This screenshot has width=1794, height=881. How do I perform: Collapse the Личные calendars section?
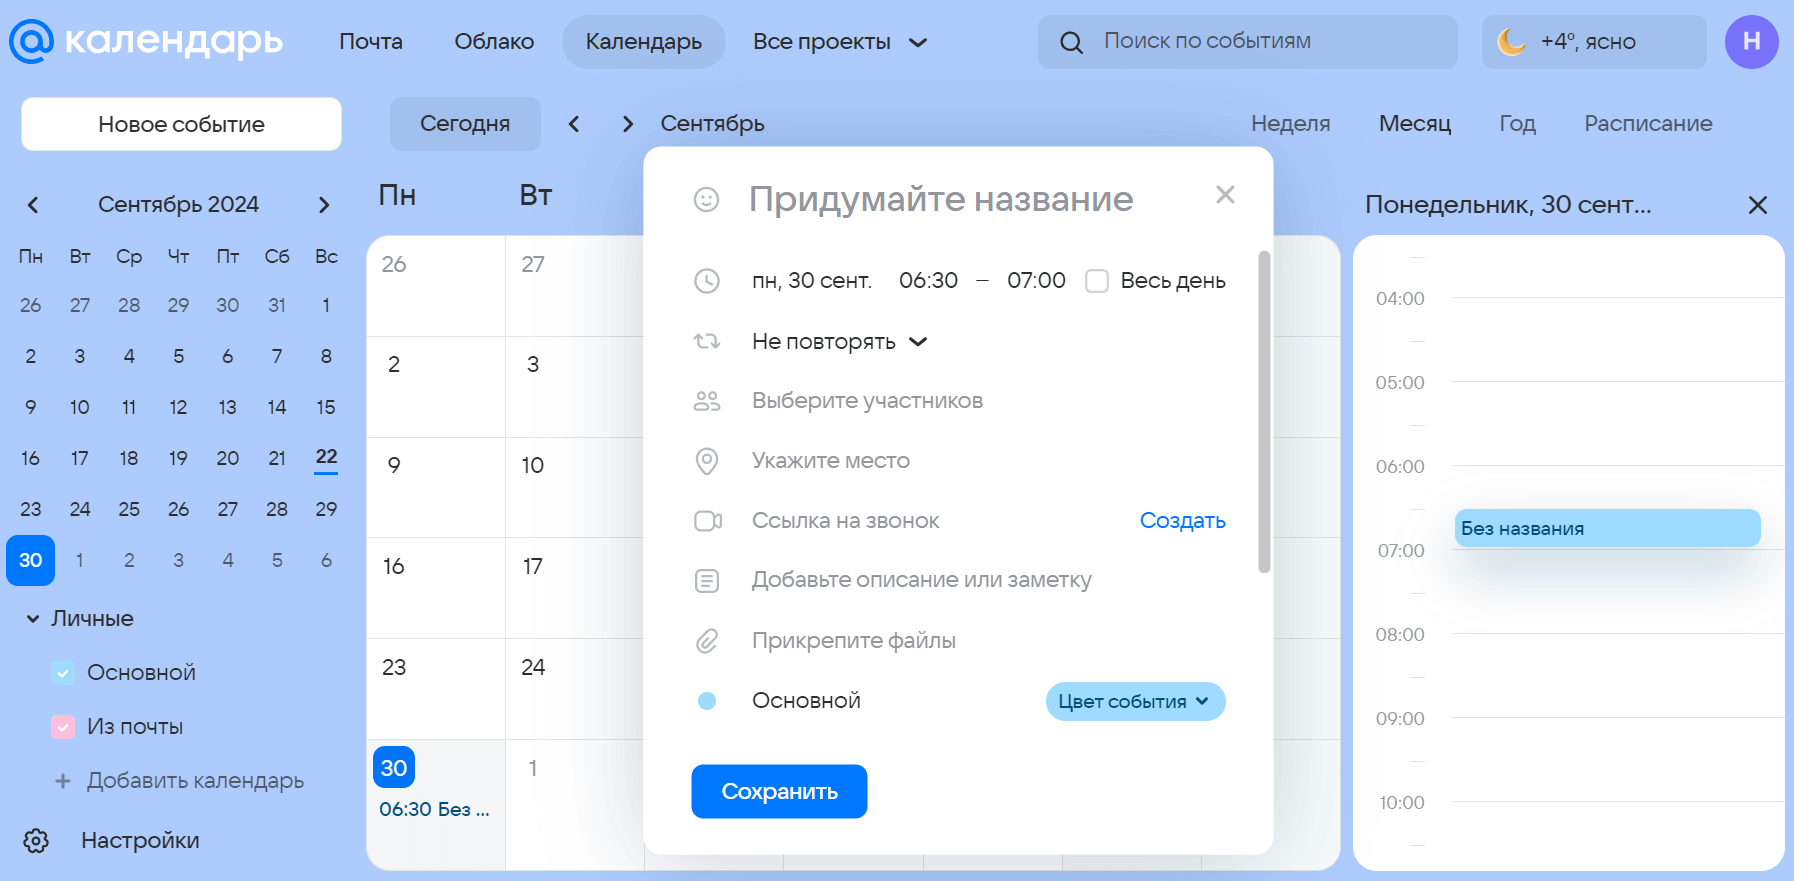pyautogui.click(x=33, y=619)
